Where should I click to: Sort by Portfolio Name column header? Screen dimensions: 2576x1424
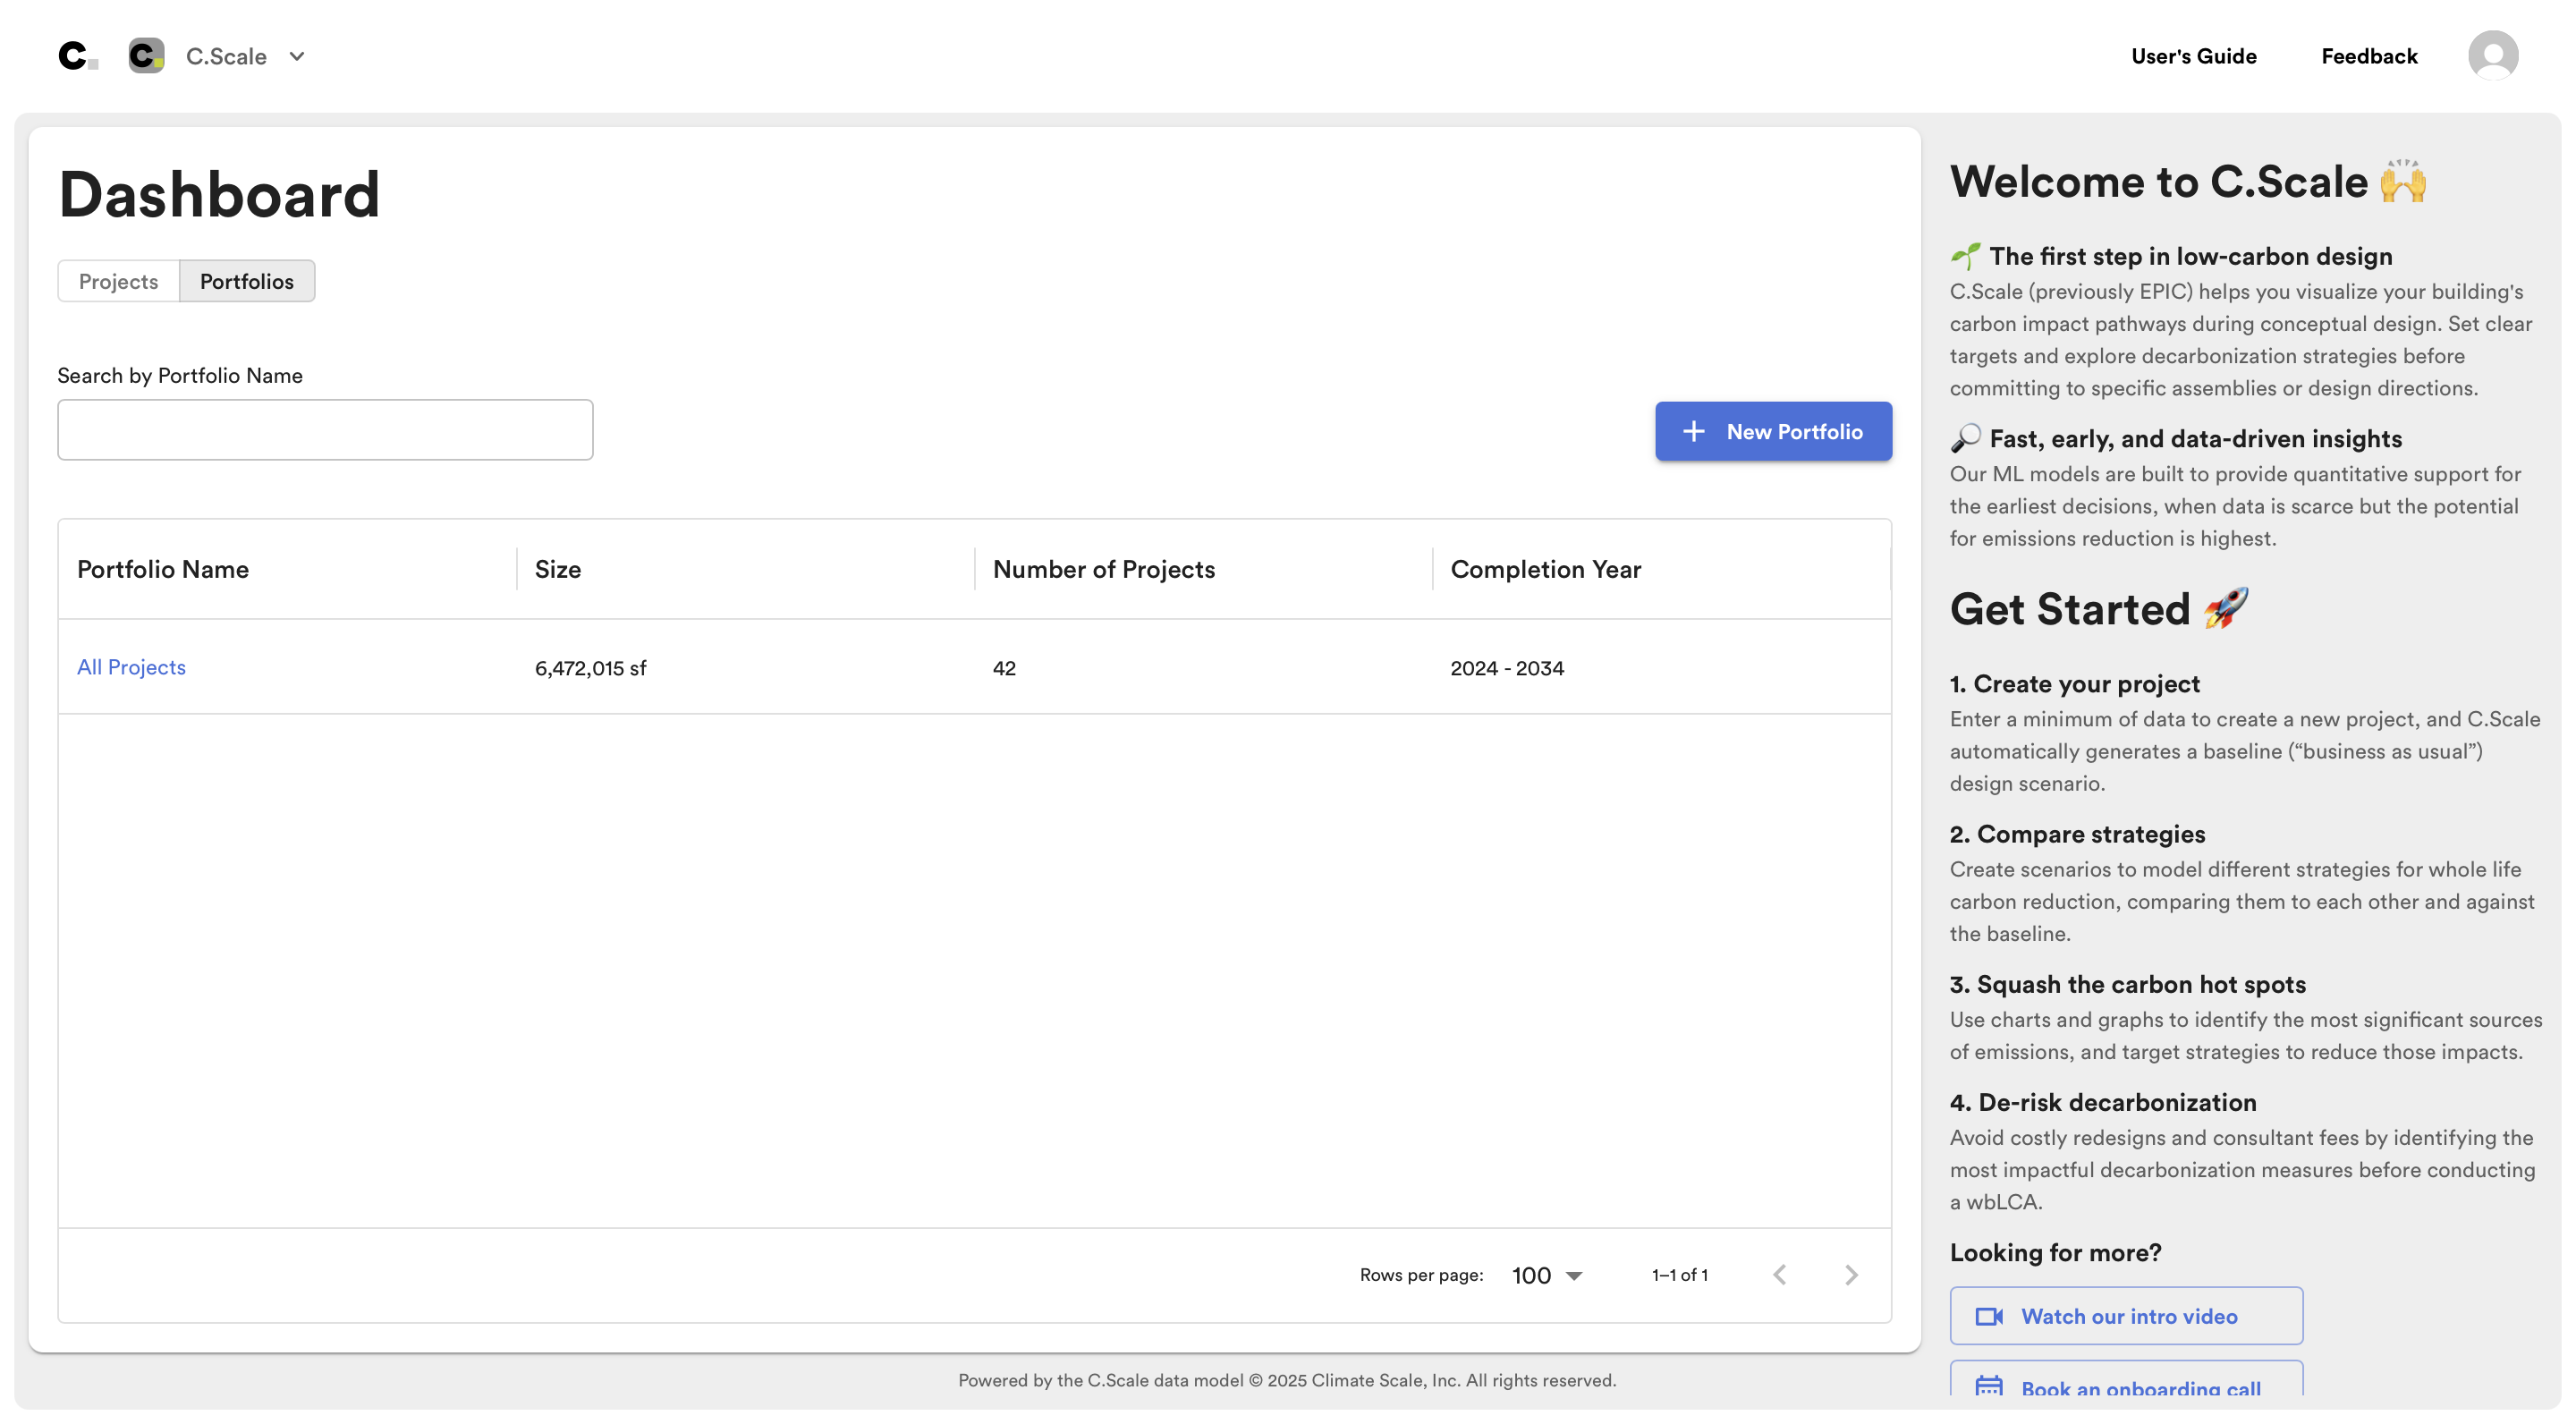pos(163,569)
